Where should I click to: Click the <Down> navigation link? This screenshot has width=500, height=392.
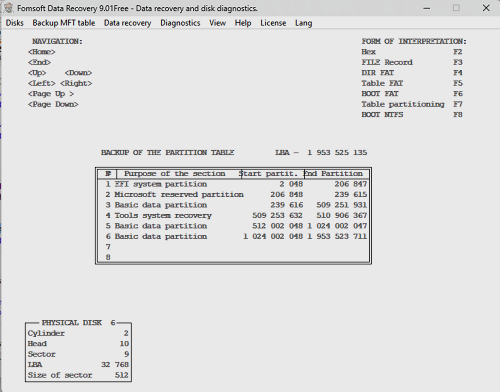coord(78,73)
